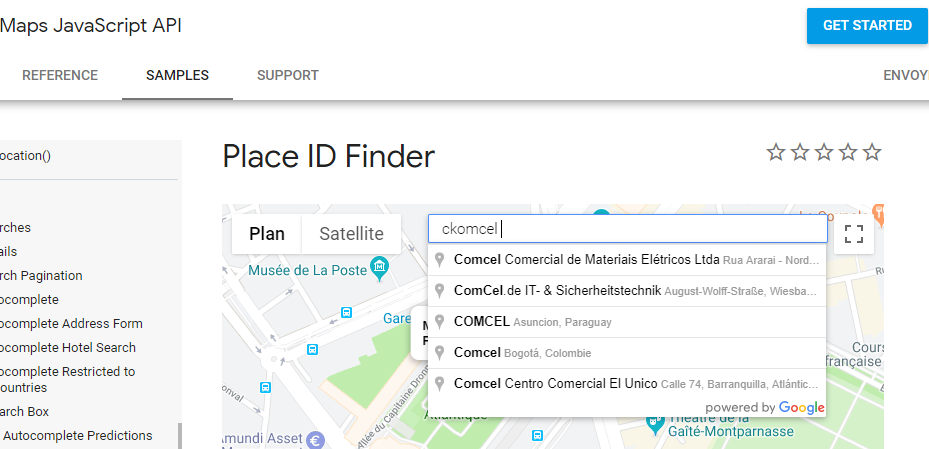Open Search Pagination sidebar link
The width and height of the screenshot is (929, 449).
pos(41,275)
